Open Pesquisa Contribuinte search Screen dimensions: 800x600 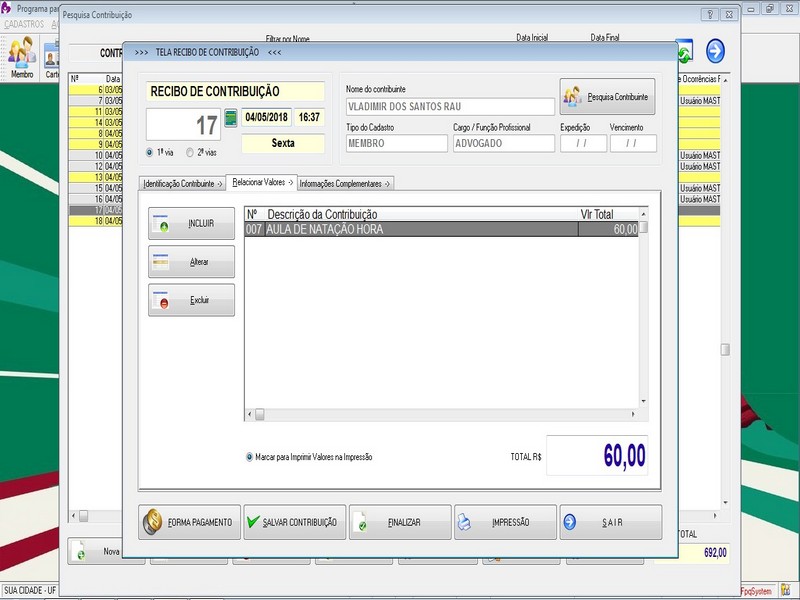tap(607, 96)
